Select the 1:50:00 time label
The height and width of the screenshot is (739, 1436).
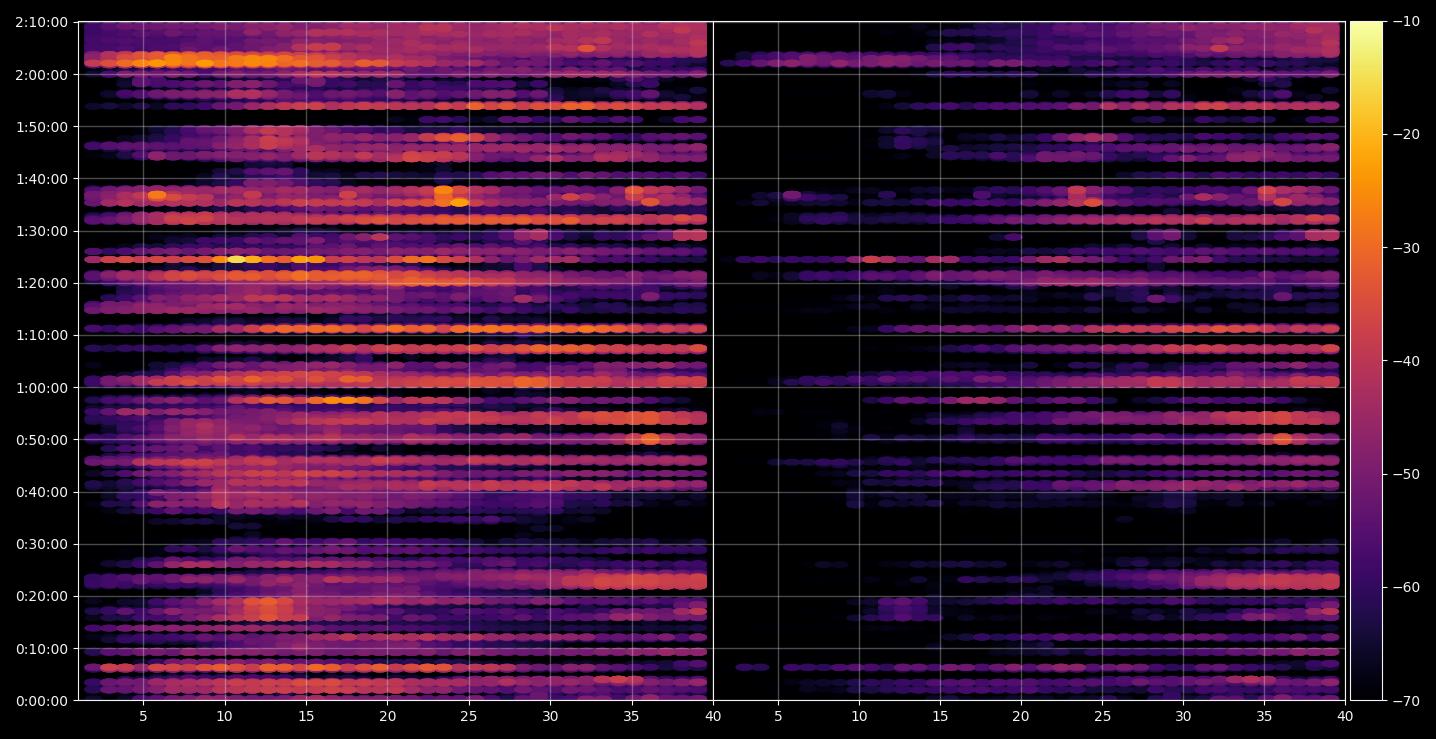[42, 126]
